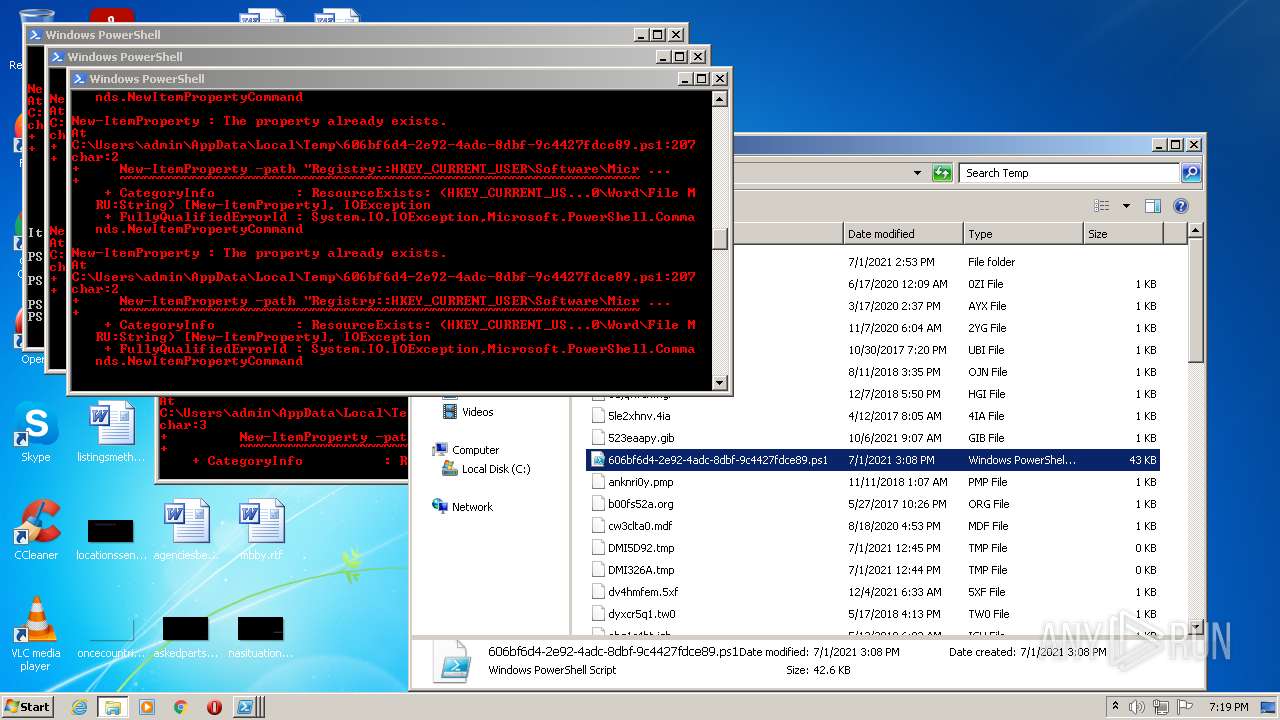
Task: Select the listingsmeth Word document icon
Action: (x=111, y=432)
